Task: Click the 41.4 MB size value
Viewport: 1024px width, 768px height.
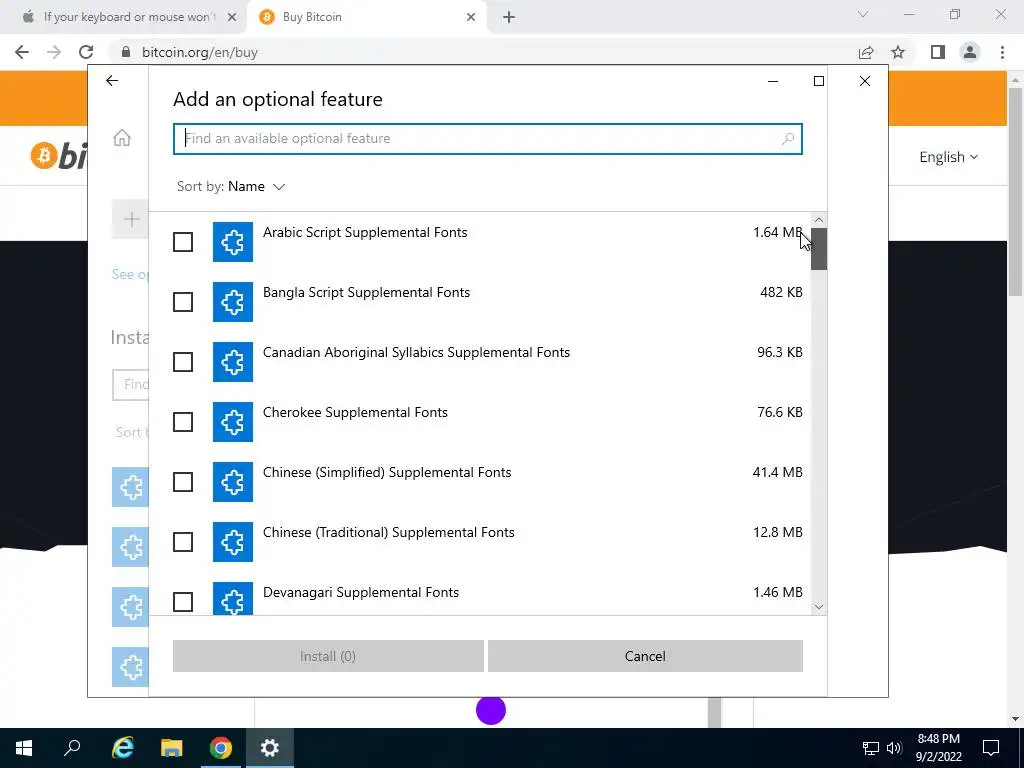Action: pyautogui.click(x=777, y=472)
